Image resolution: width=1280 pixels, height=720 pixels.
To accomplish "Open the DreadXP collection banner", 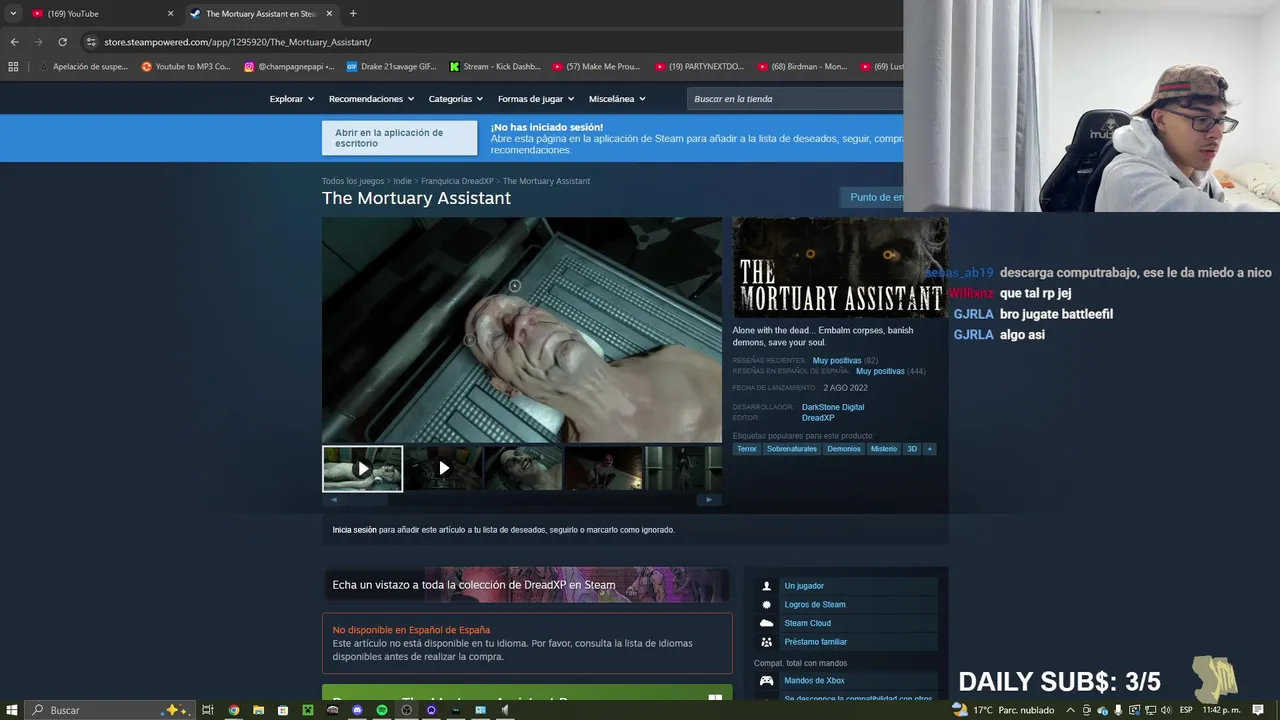I will click(x=527, y=585).
